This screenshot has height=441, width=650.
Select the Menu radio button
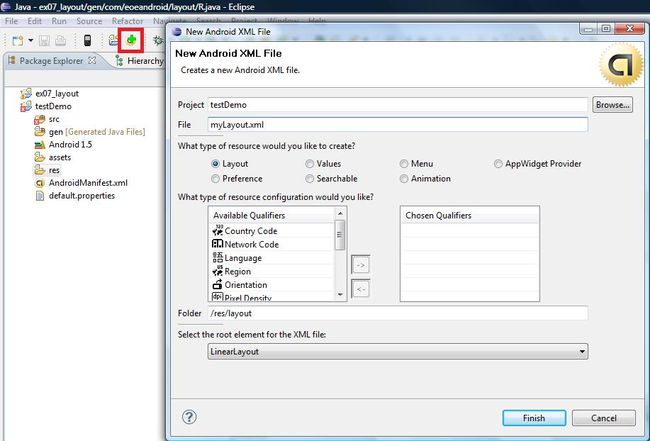coord(404,164)
